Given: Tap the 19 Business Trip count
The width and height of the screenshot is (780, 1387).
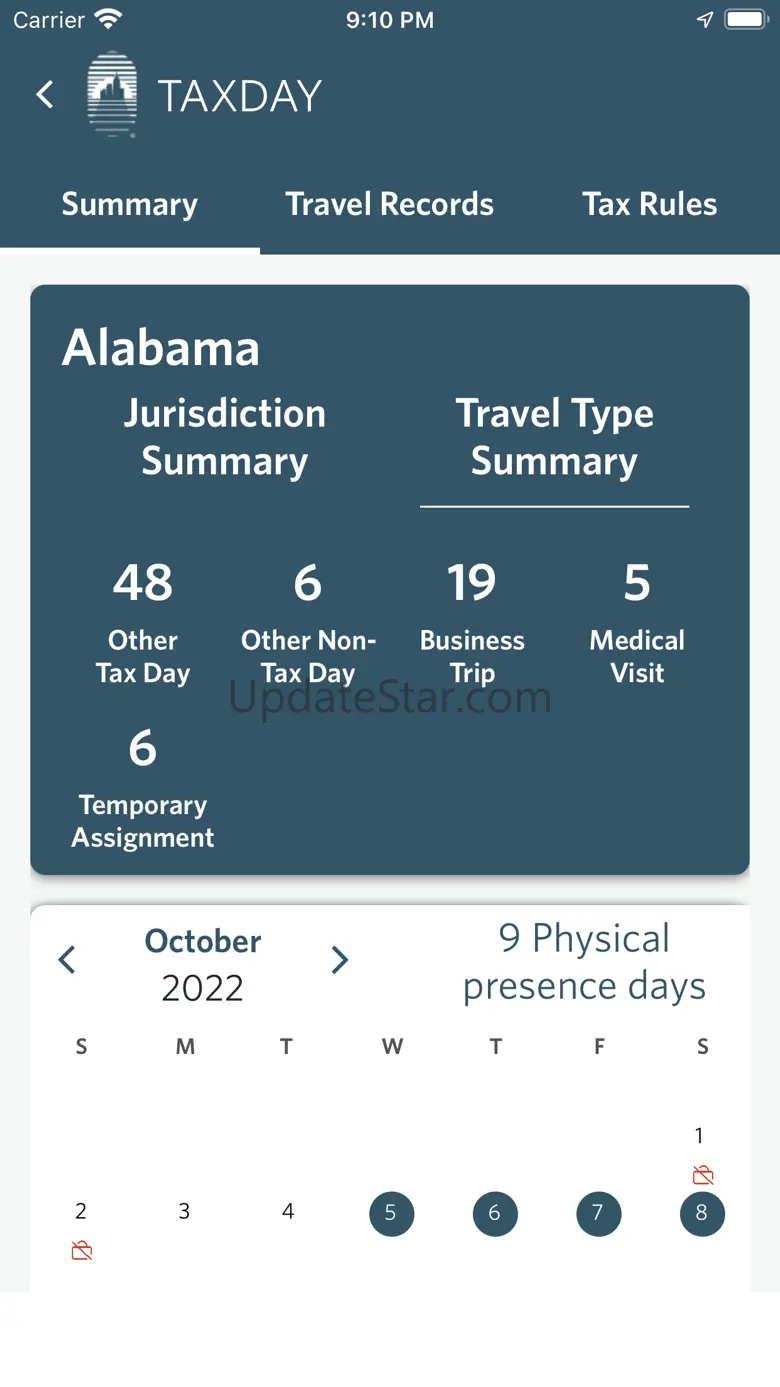Looking at the screenshot, I should coord(472,620).
